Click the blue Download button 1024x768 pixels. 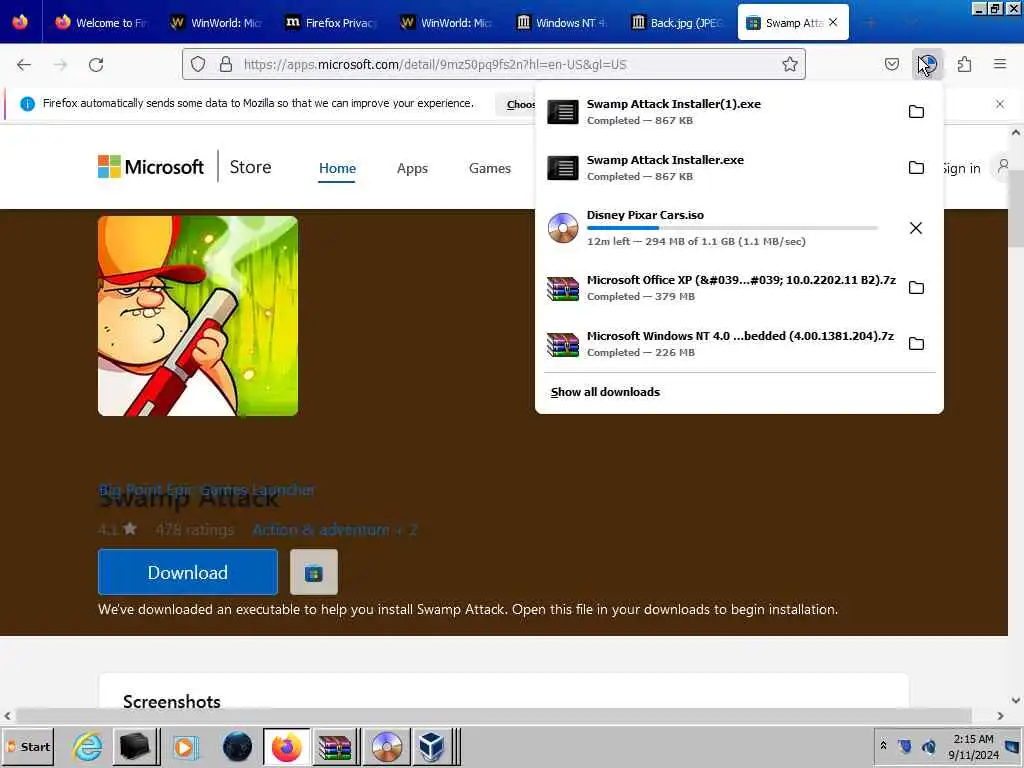188,572
